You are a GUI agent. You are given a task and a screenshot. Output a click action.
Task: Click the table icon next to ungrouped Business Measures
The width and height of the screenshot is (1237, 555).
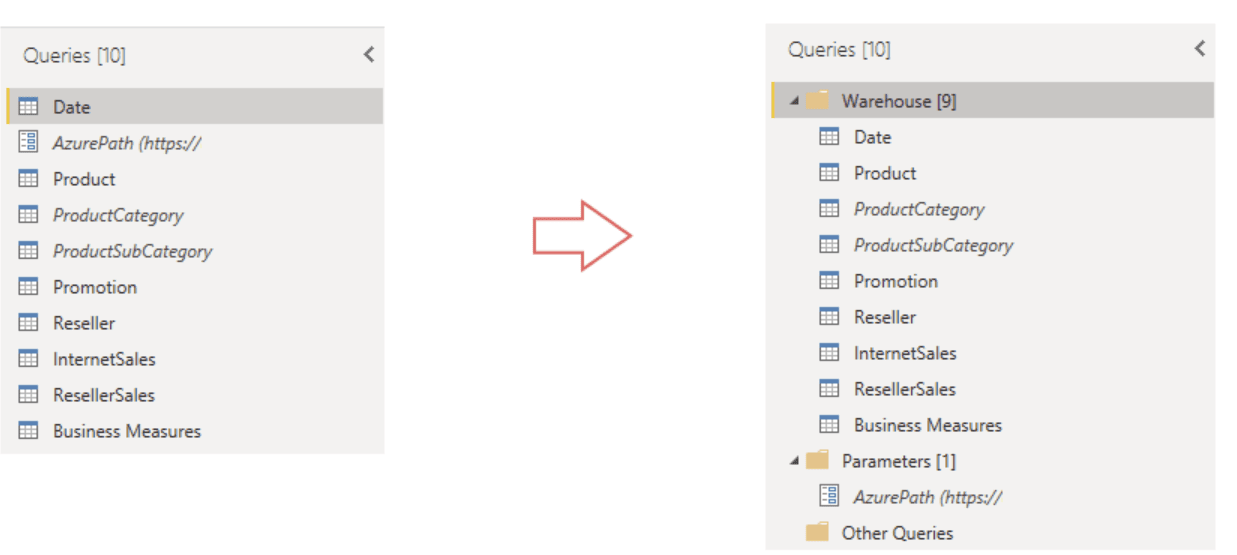point(28,431)
